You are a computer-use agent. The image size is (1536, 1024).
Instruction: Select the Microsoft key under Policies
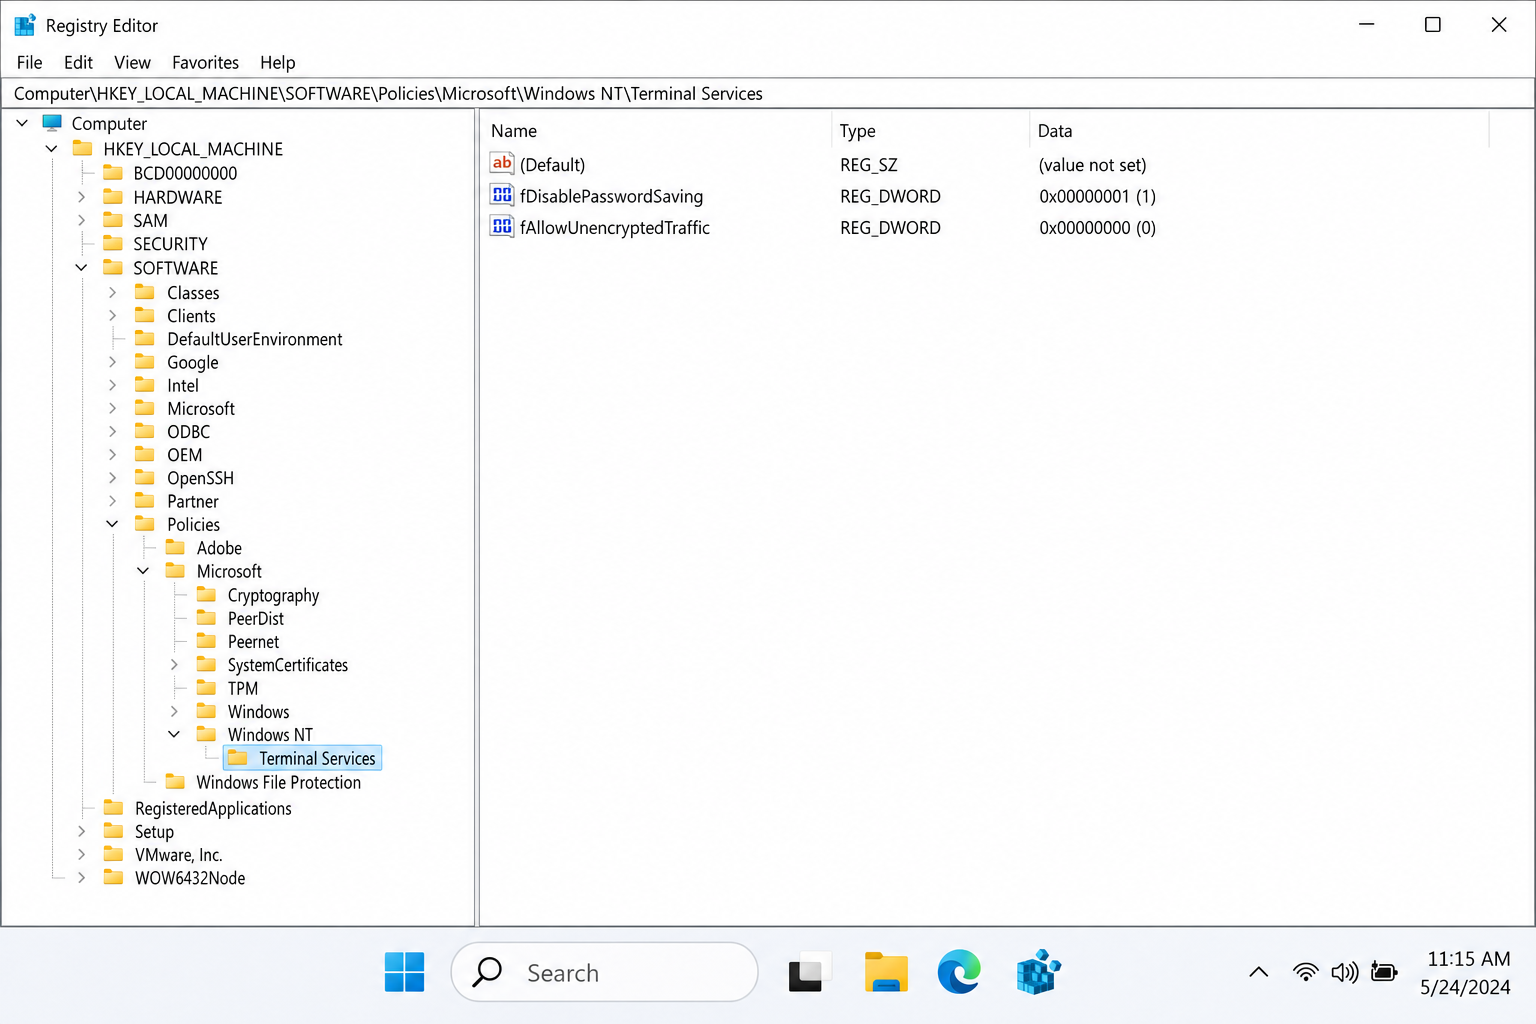click(x=229, y=571)
